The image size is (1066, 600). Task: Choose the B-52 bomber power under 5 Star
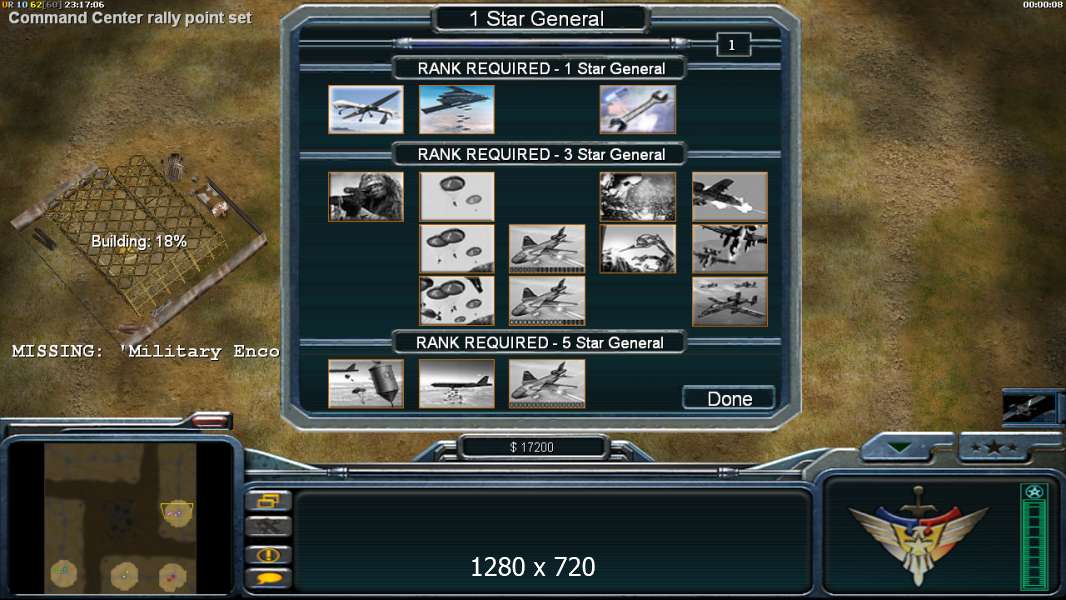coord(457,384)
